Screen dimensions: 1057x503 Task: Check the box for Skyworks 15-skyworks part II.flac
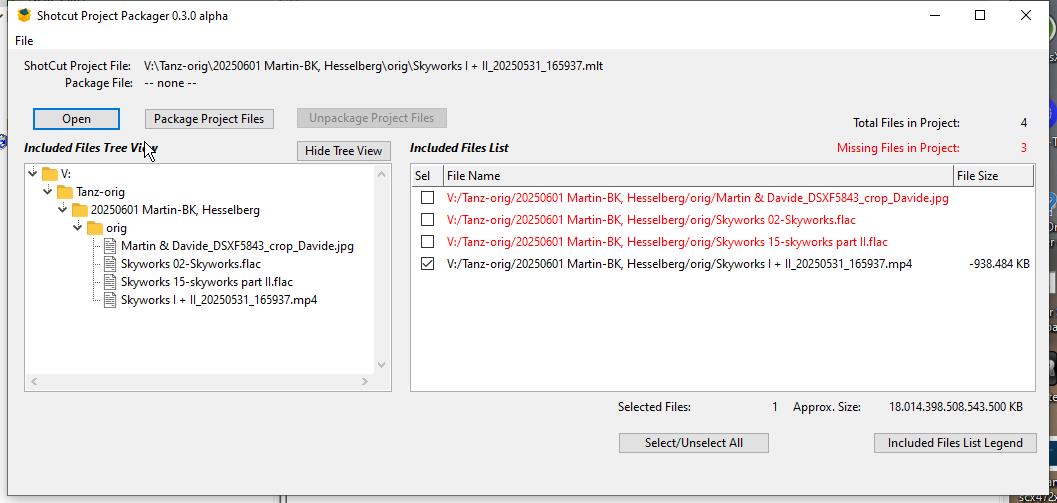(x=427, y=241)
